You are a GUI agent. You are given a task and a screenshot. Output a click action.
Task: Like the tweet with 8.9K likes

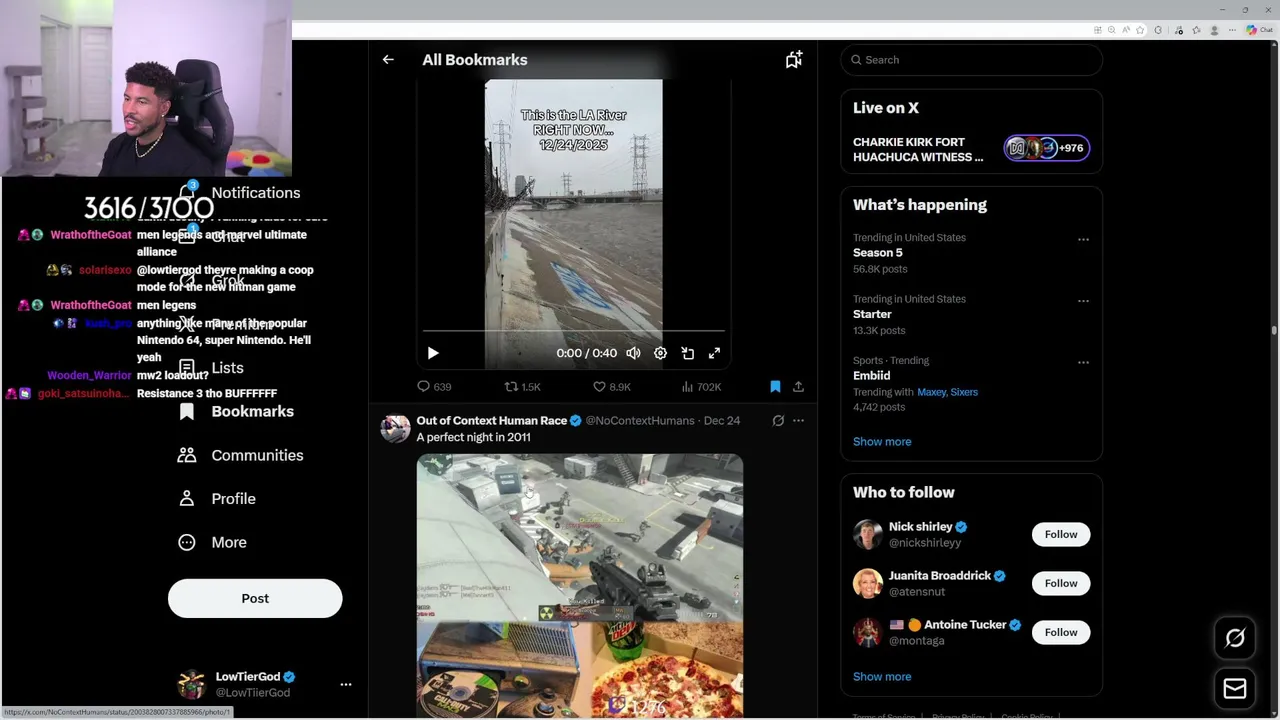coord(612,387)
